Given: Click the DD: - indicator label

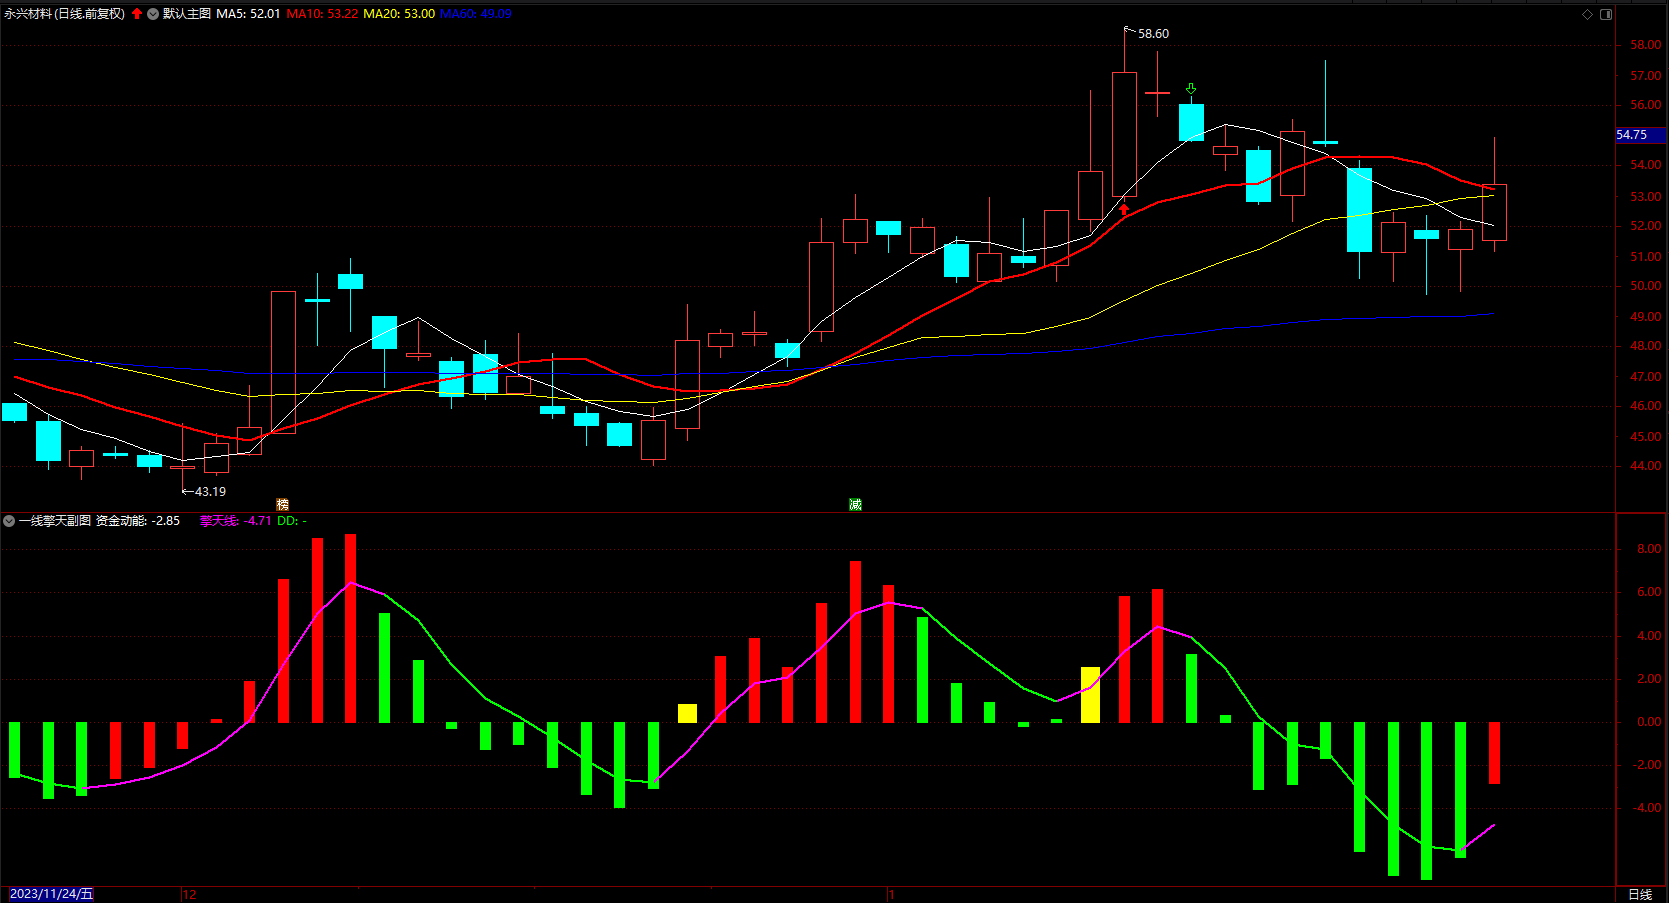Looking at the screenshot, I should tap(292, 521).
